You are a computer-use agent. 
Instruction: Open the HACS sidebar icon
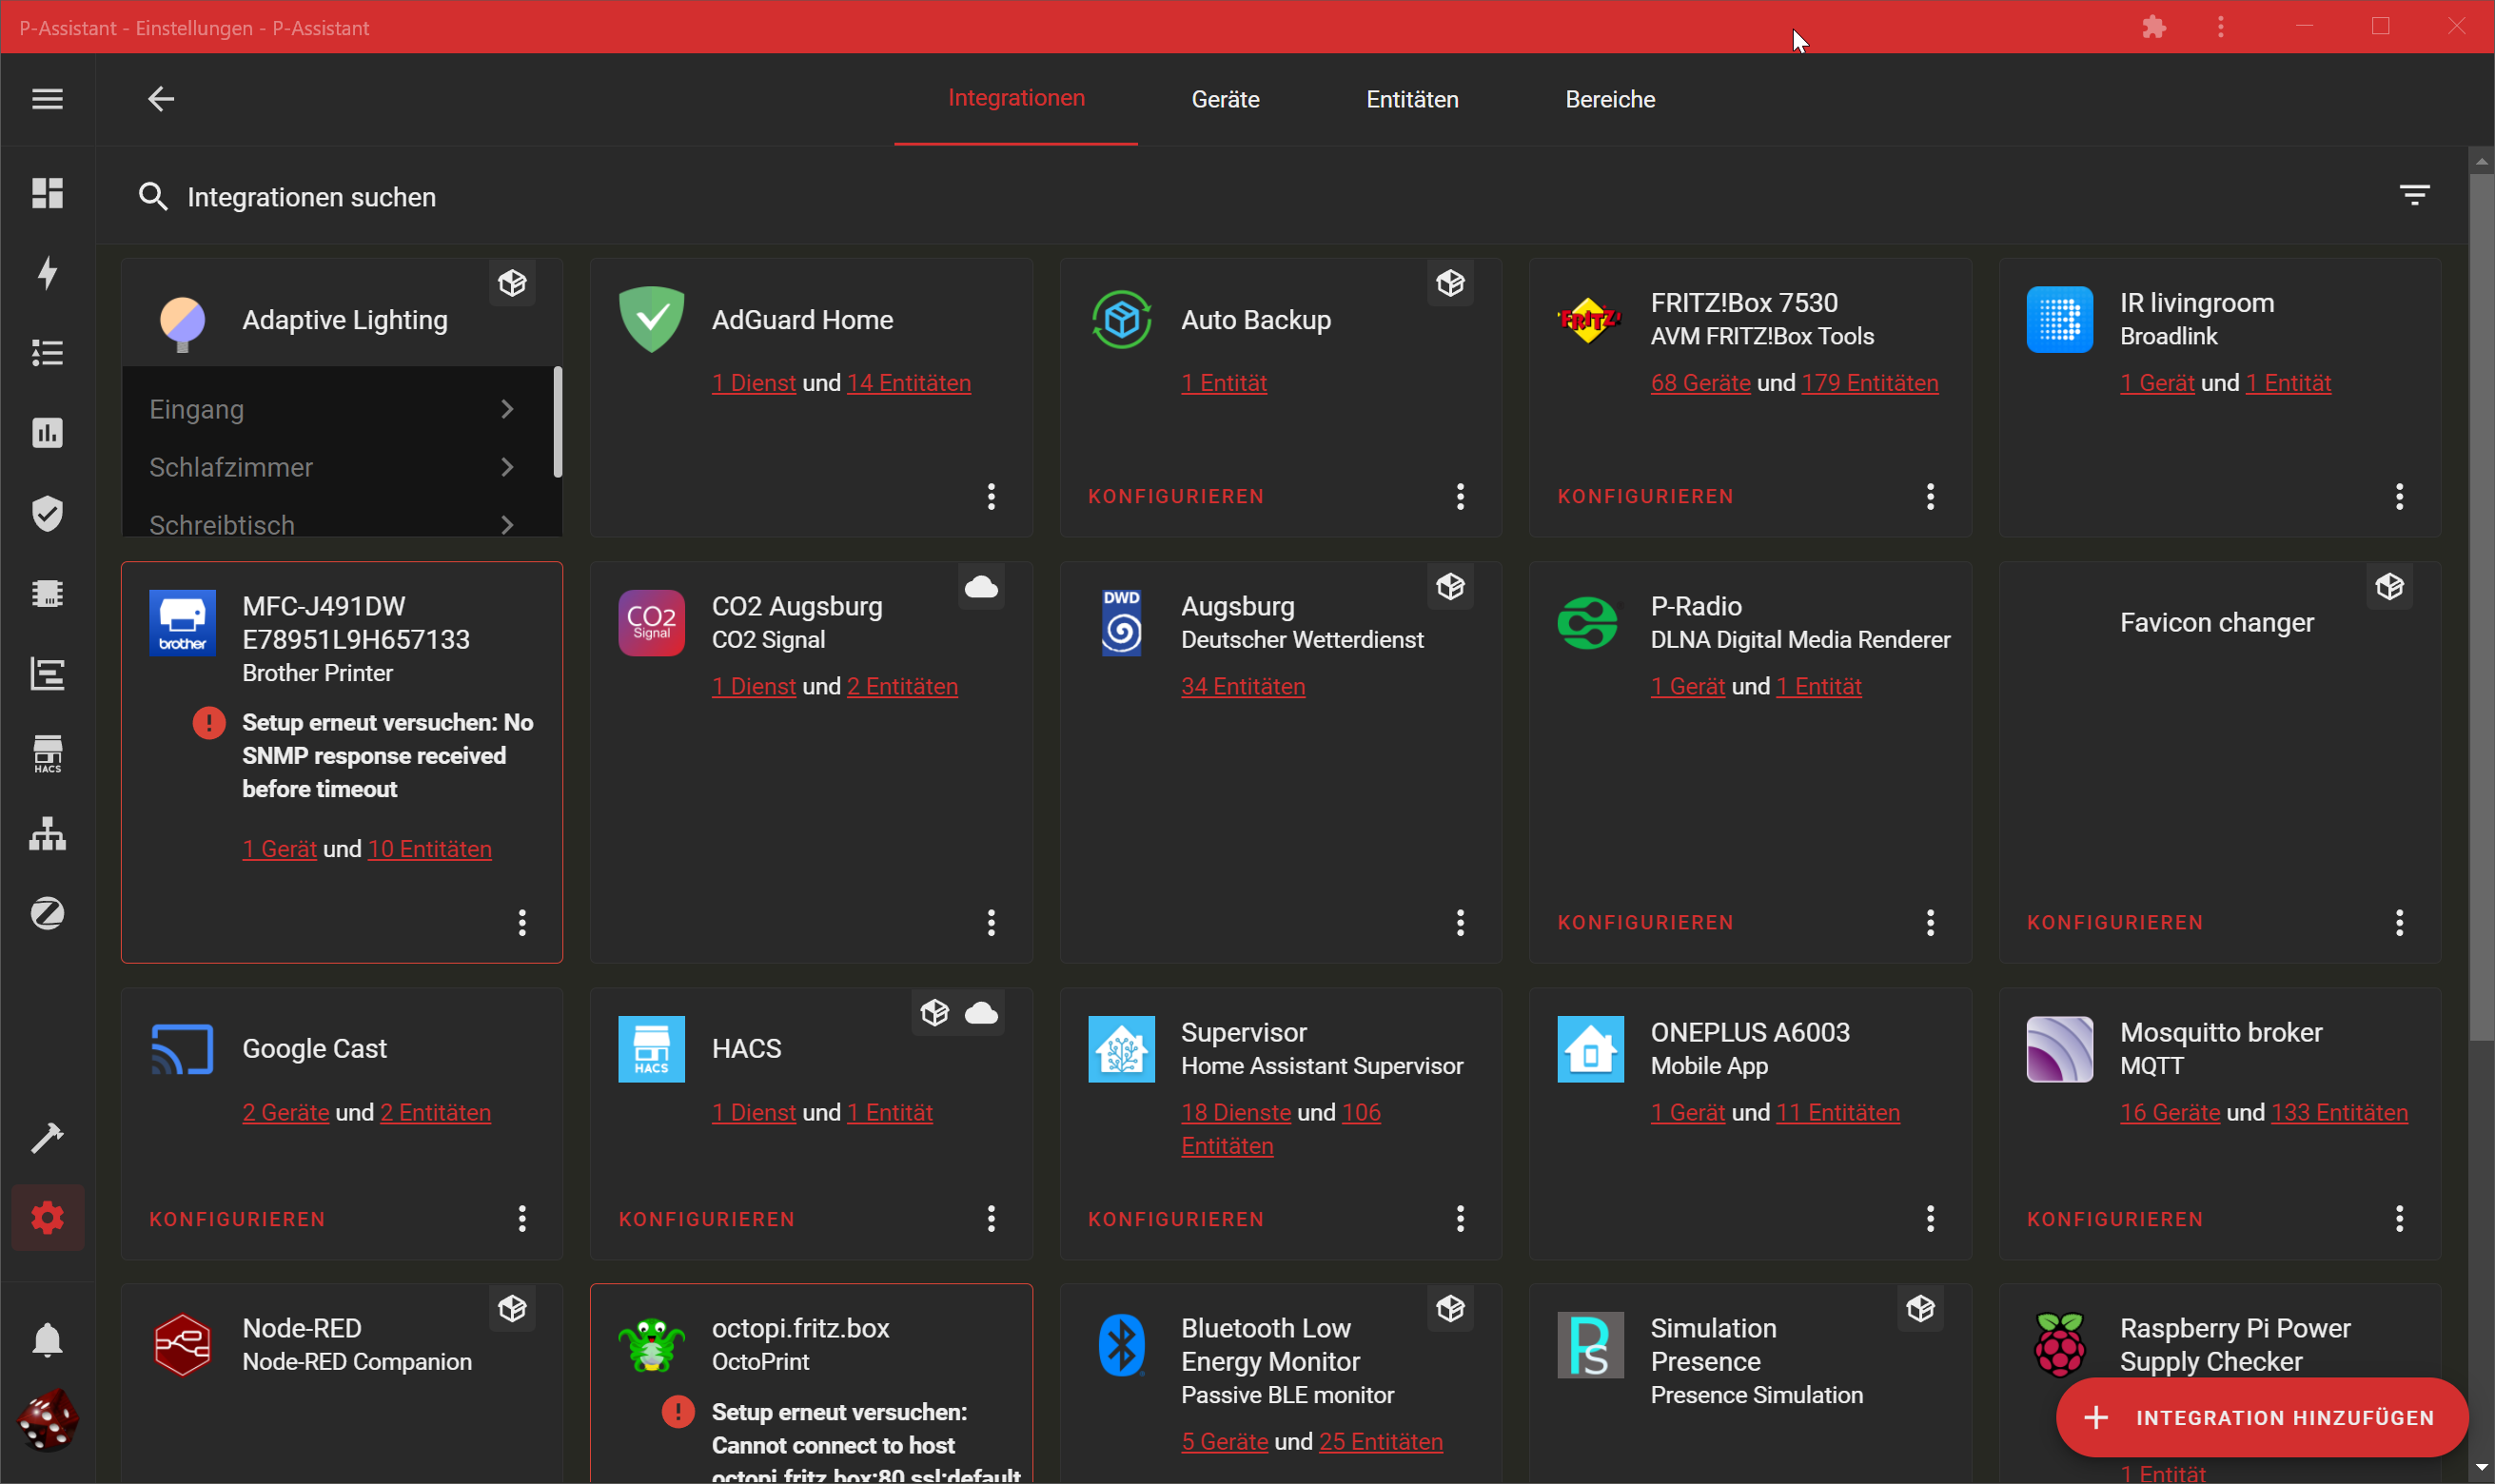47,753
